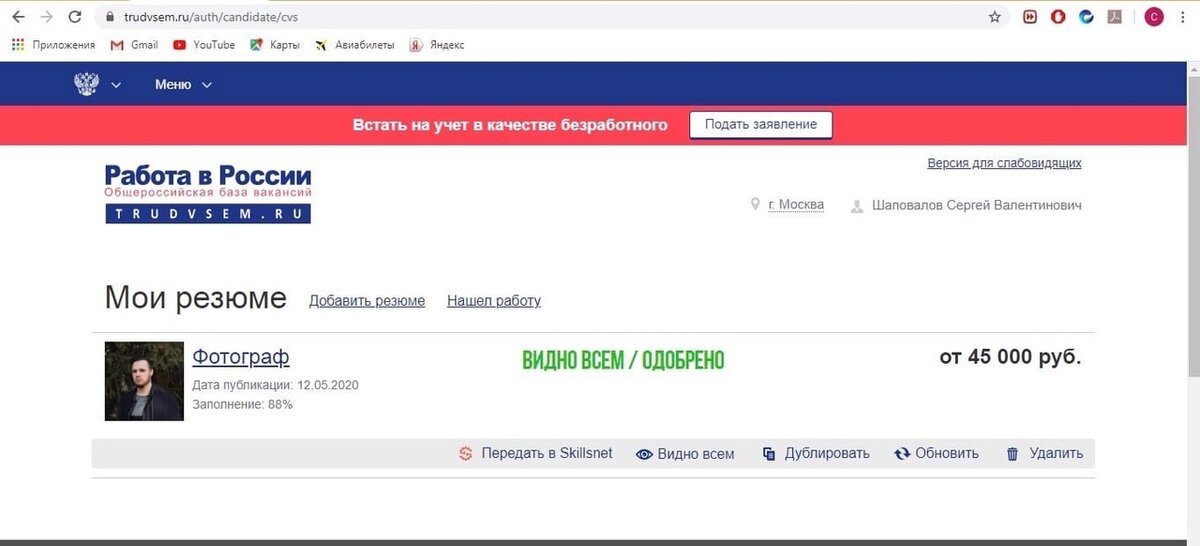Click the refresh arrows icon by Обновить

pyautogui.click(x=902, y=454)
